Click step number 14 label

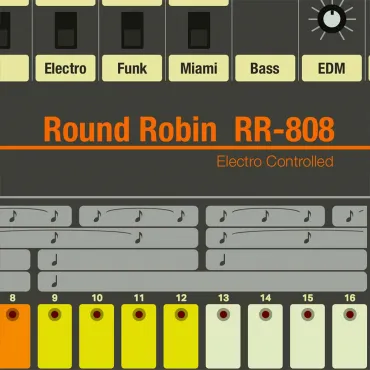265,298
